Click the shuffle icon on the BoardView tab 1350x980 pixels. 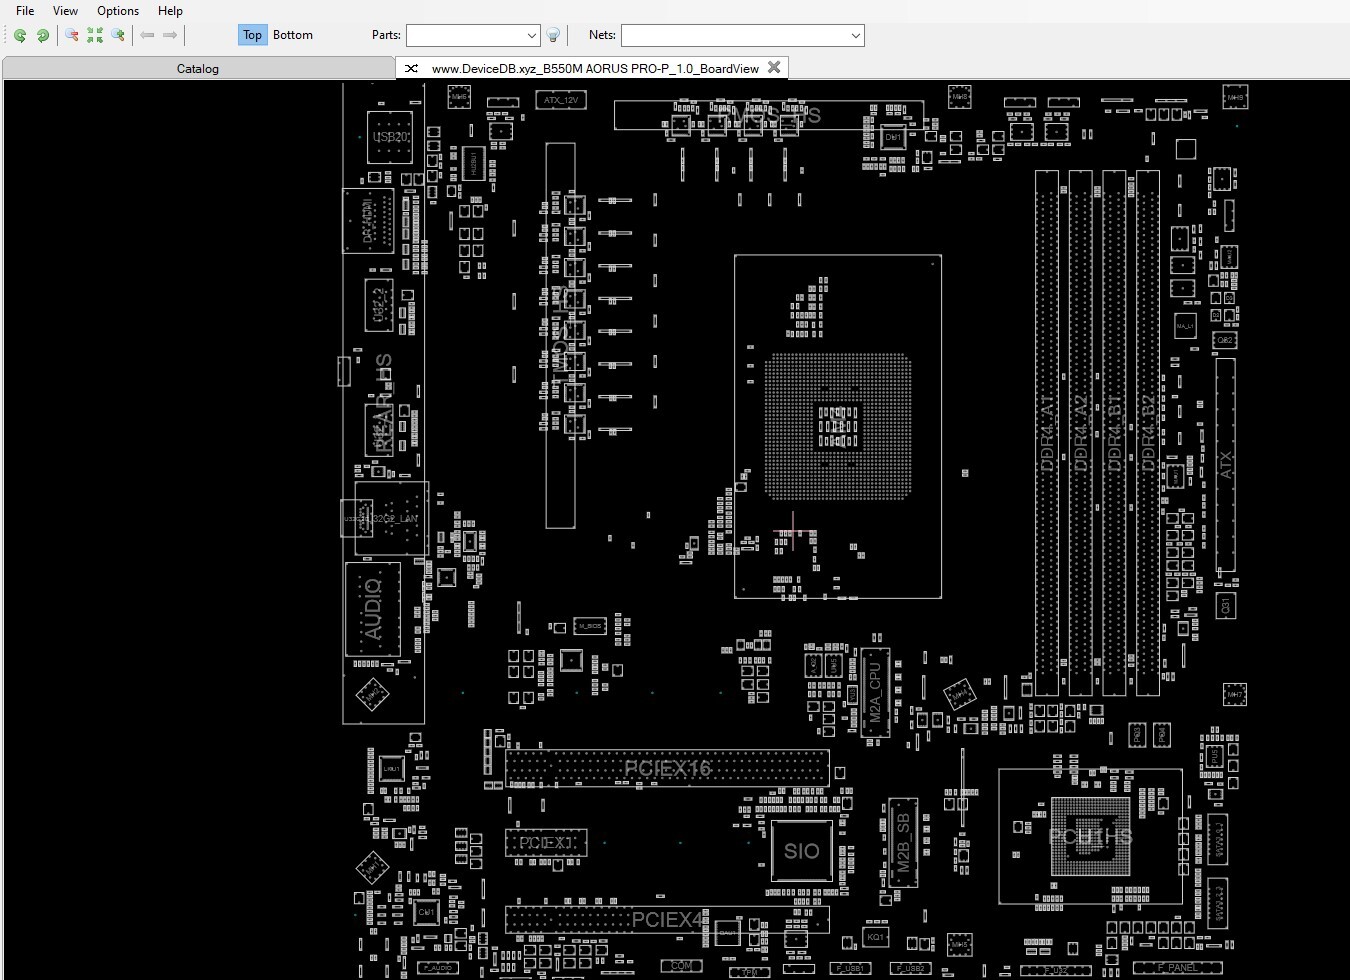point(411,68)
